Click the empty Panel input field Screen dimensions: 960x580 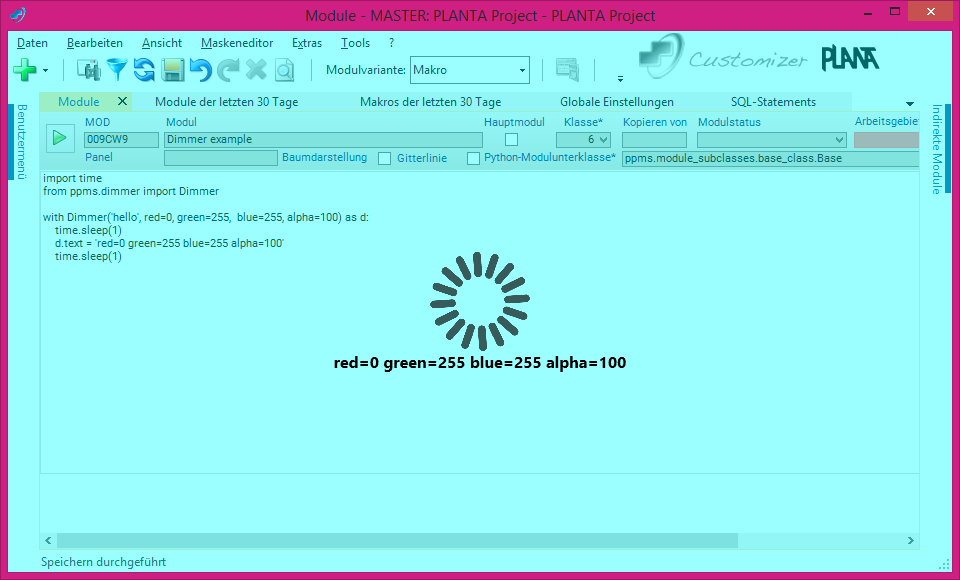[220, 158]
